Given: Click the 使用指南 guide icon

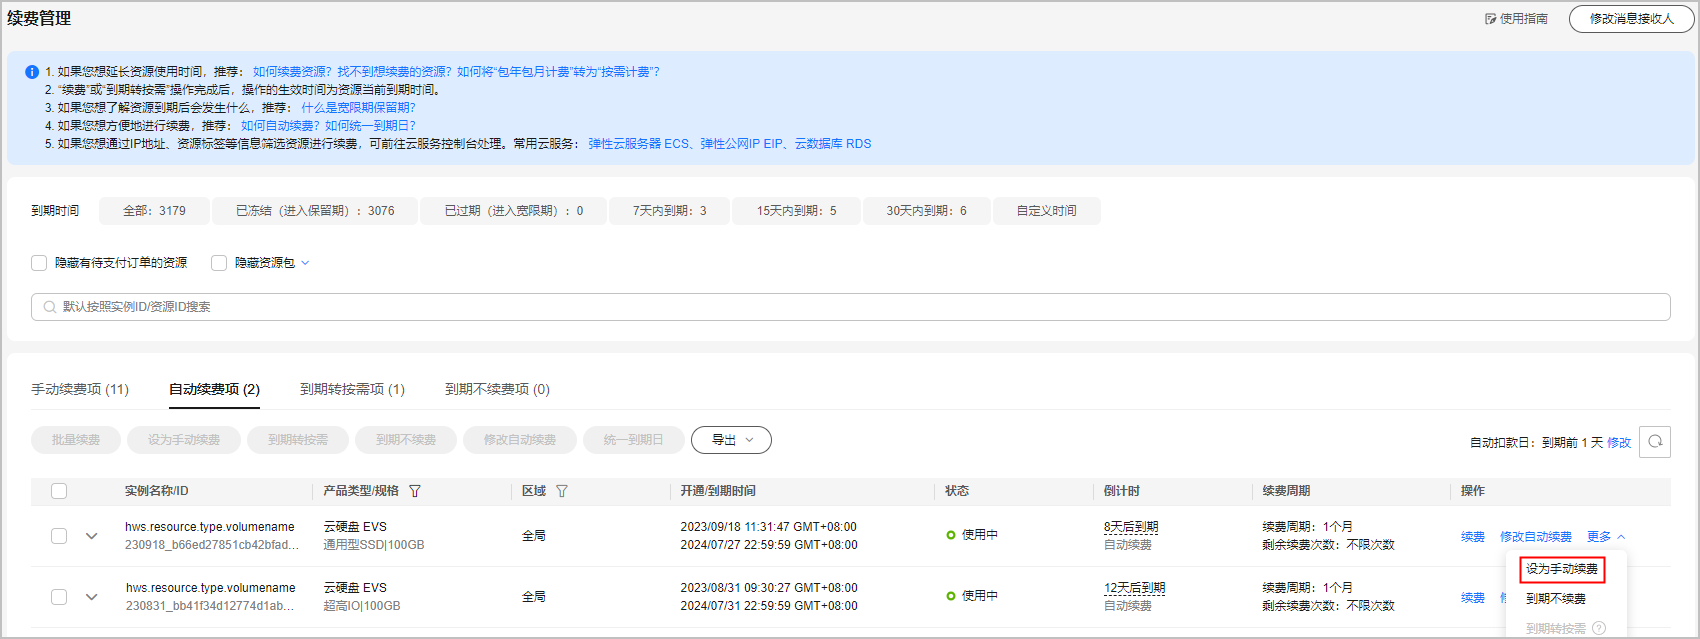Looking at the screenshot, I should pyautogui.click(x=1490, y=19).
